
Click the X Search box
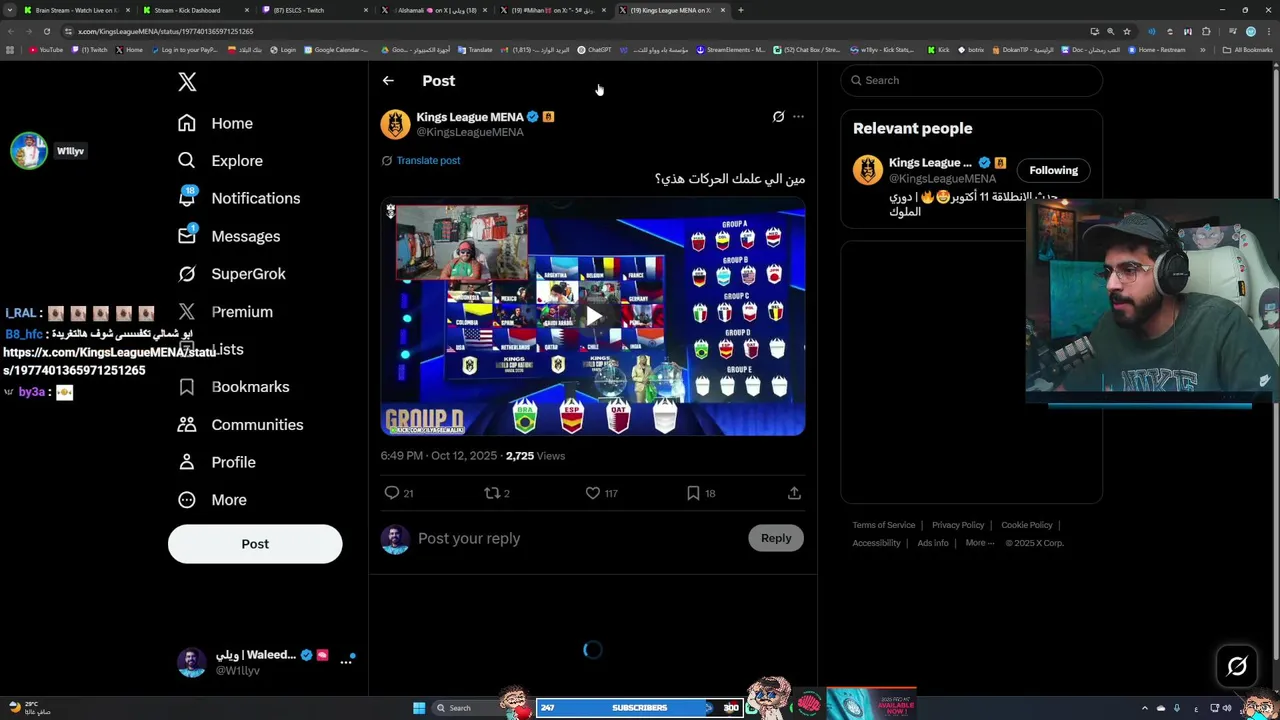[971, 80]
